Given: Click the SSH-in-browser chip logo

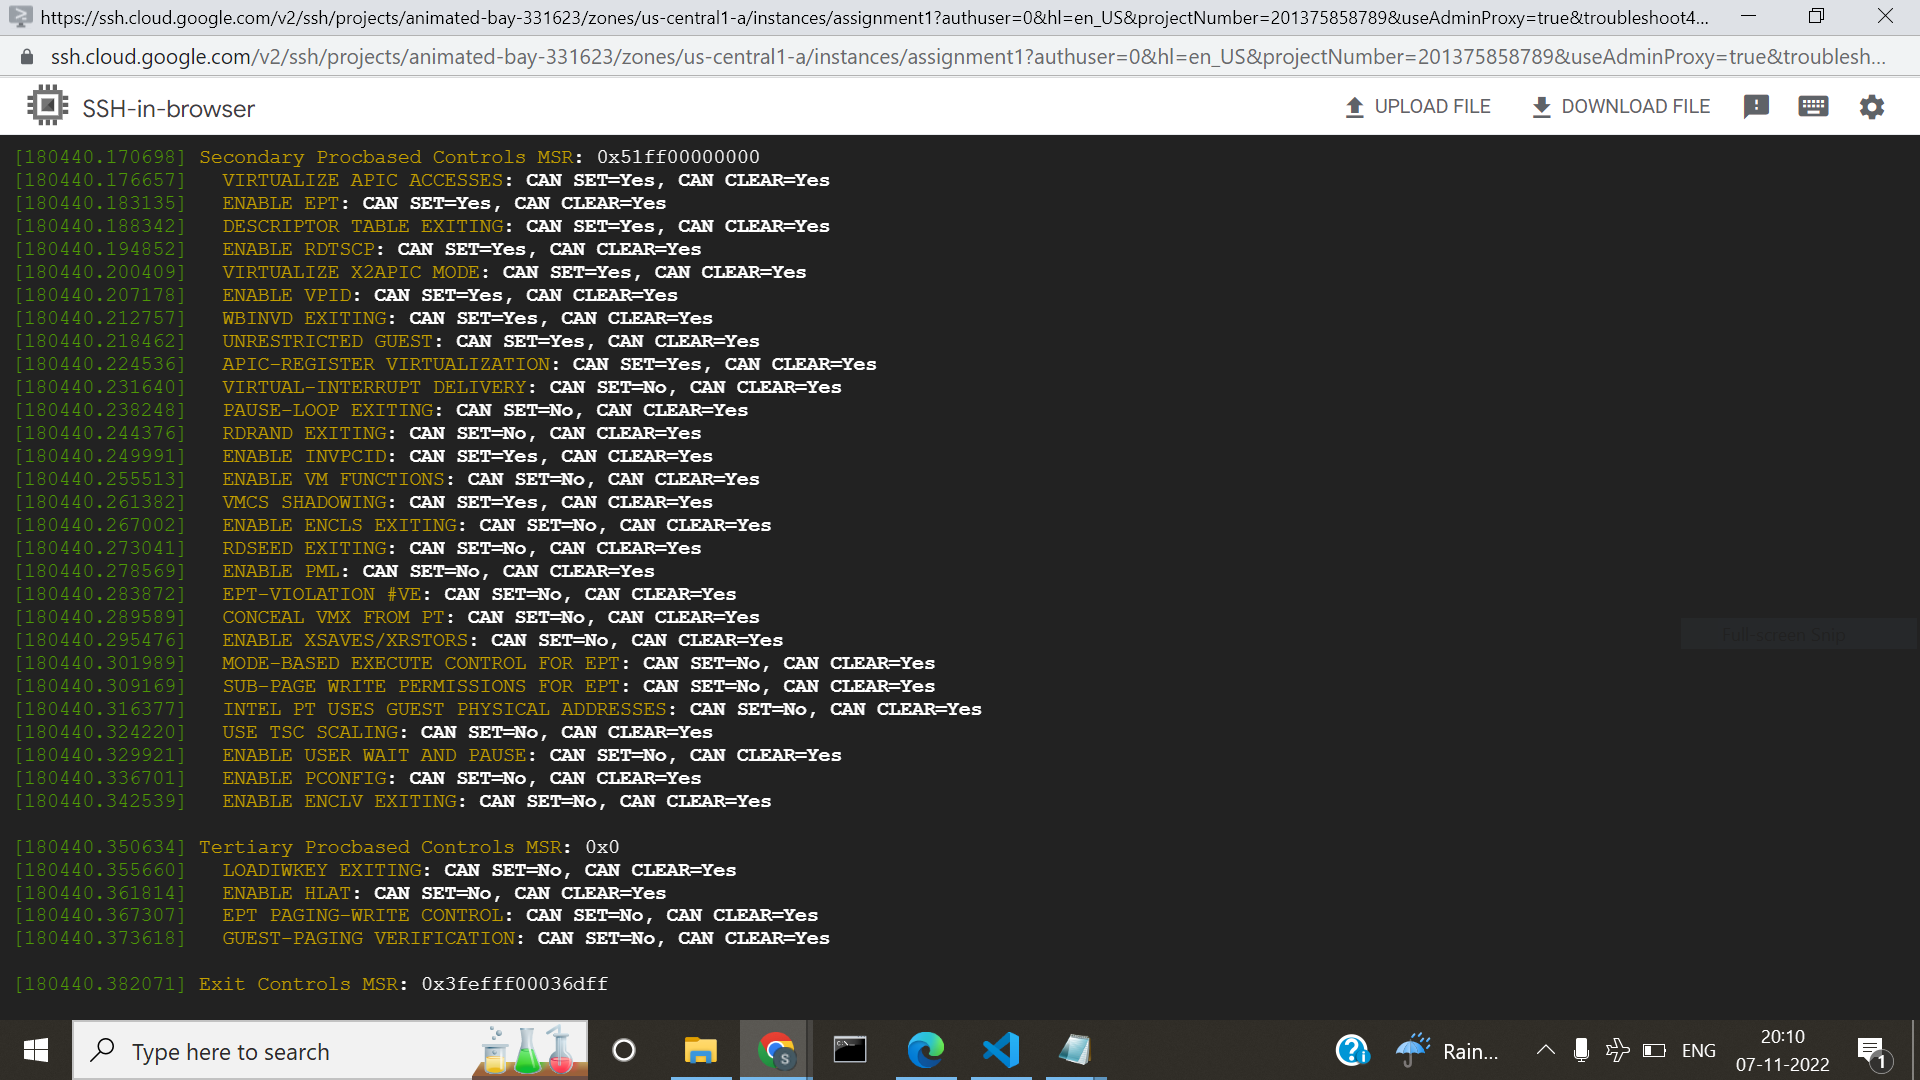Looking at the screenshot, I should click(46, 104).
